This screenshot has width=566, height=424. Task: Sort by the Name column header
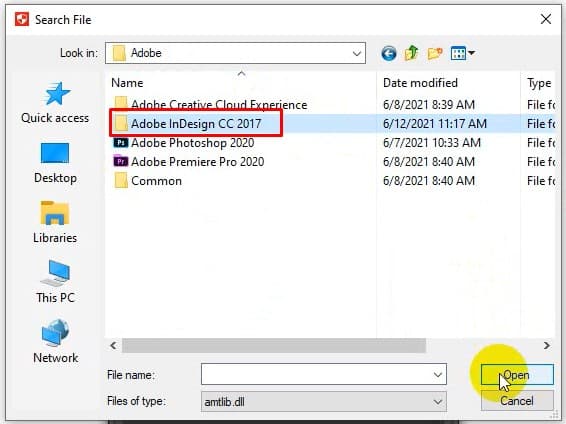click(x=127, y=83)
